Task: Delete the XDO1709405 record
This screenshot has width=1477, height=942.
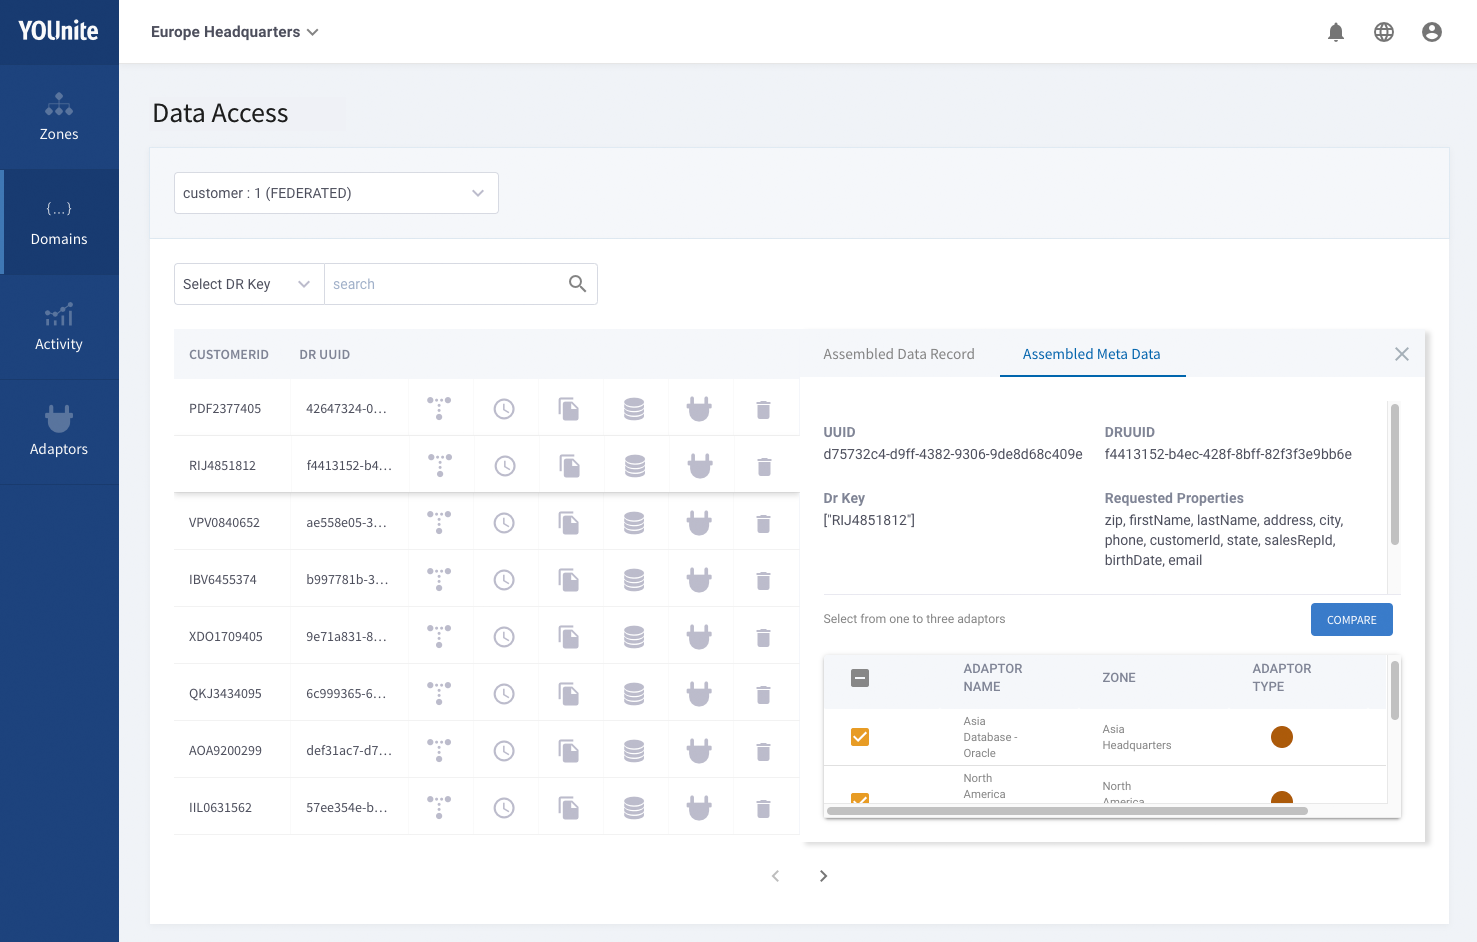Action: pos(764,637)
